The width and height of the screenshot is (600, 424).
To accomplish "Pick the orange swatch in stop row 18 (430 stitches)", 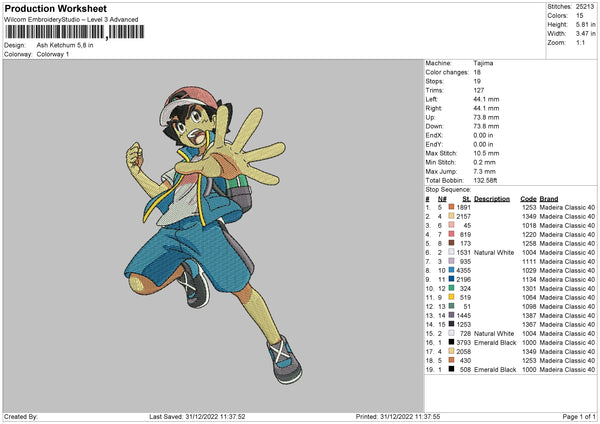I will 451,360.
